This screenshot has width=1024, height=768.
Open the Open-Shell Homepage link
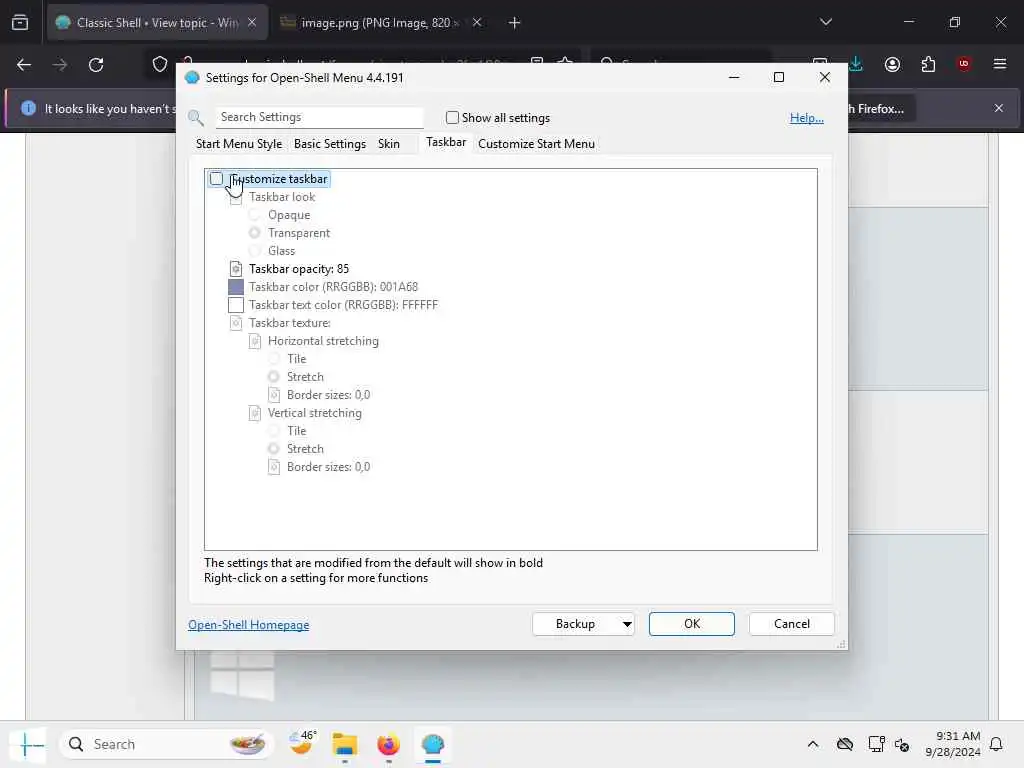[x=248, y=624]
